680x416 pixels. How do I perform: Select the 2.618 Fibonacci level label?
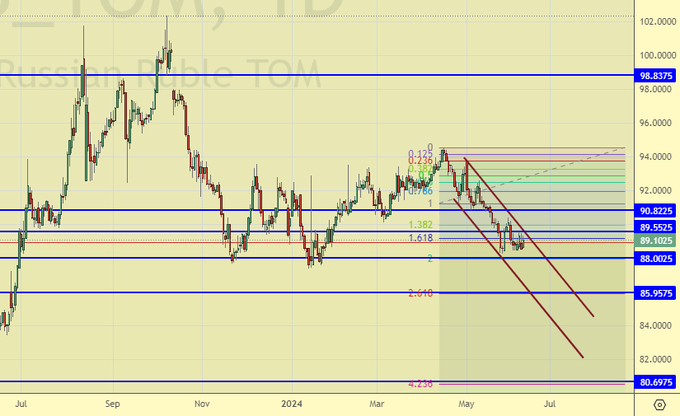click(419, 293)
